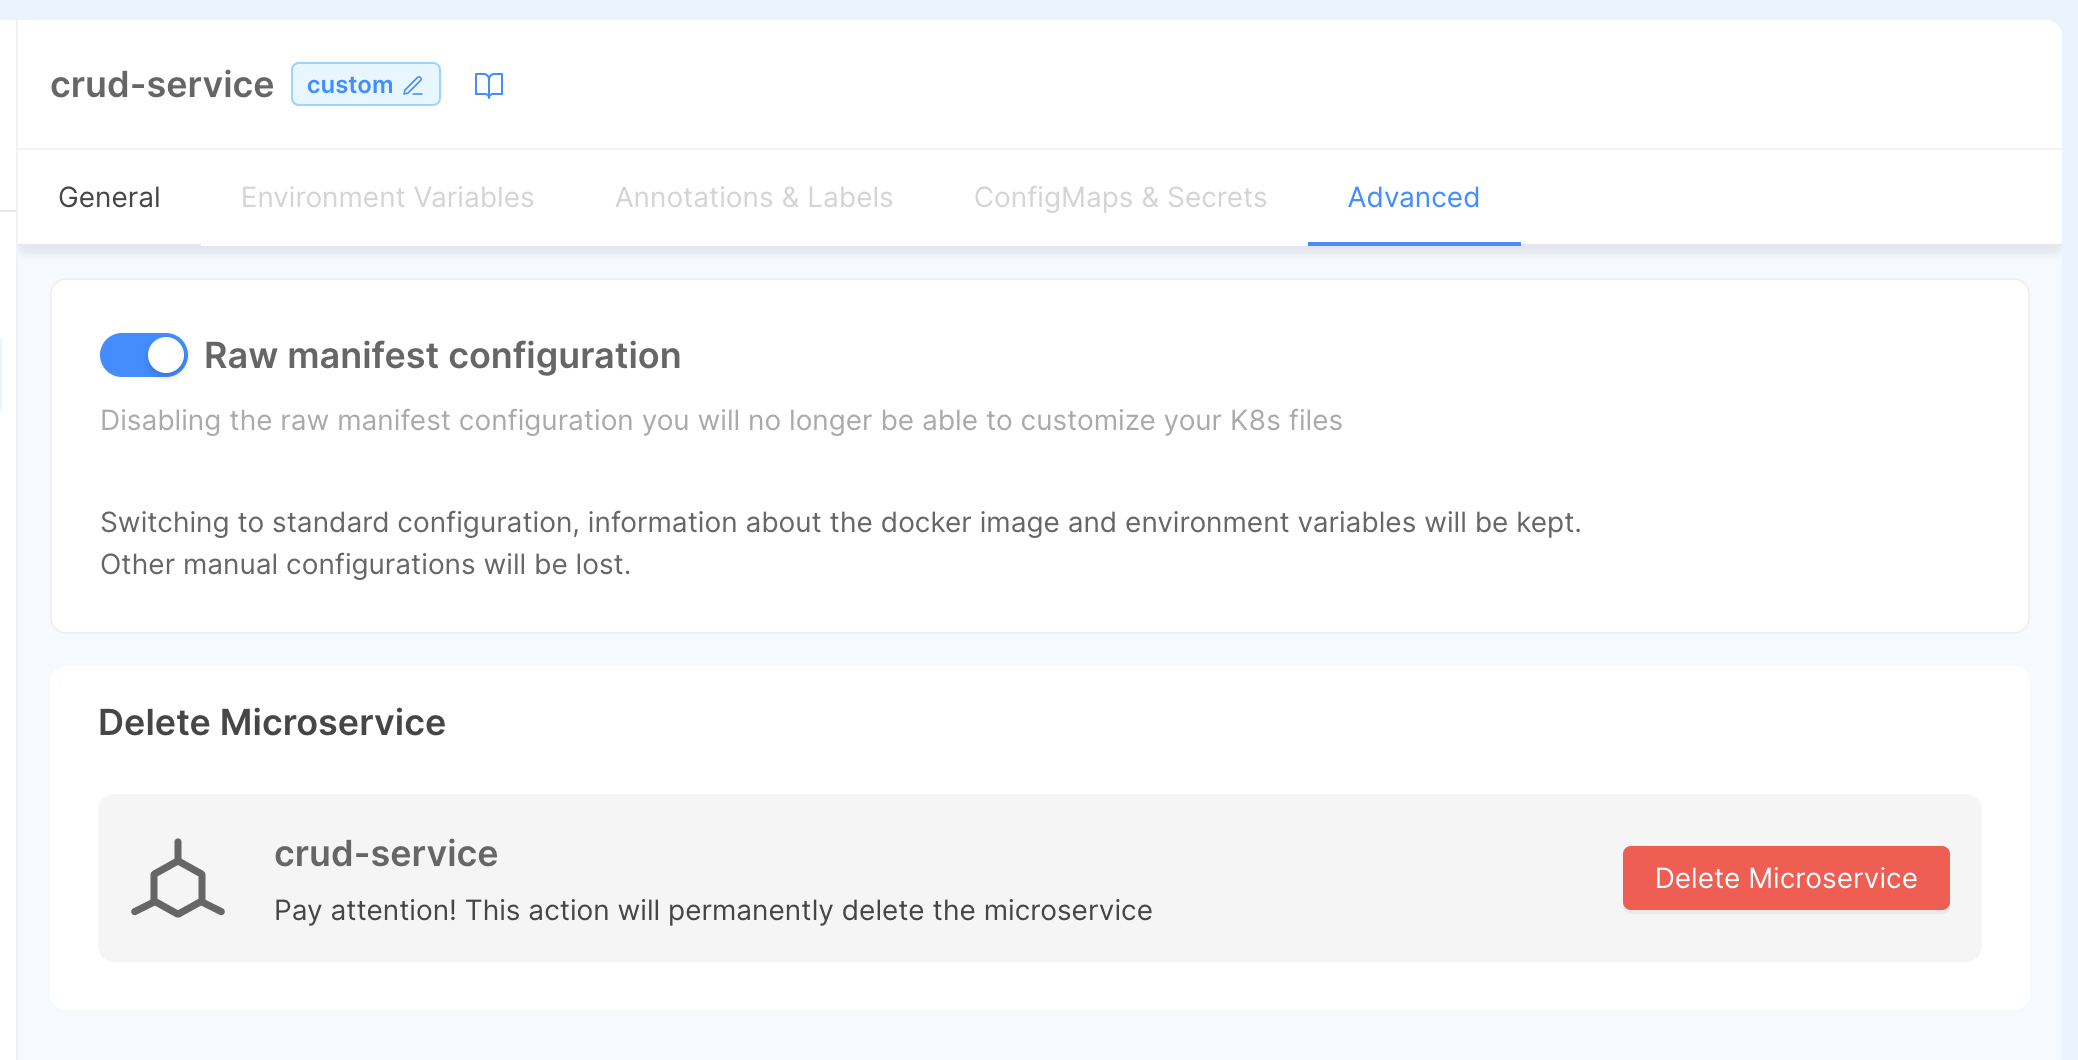Click the Raw manifest configuration heading
2078x1060 pixels.
click(442, 355)
